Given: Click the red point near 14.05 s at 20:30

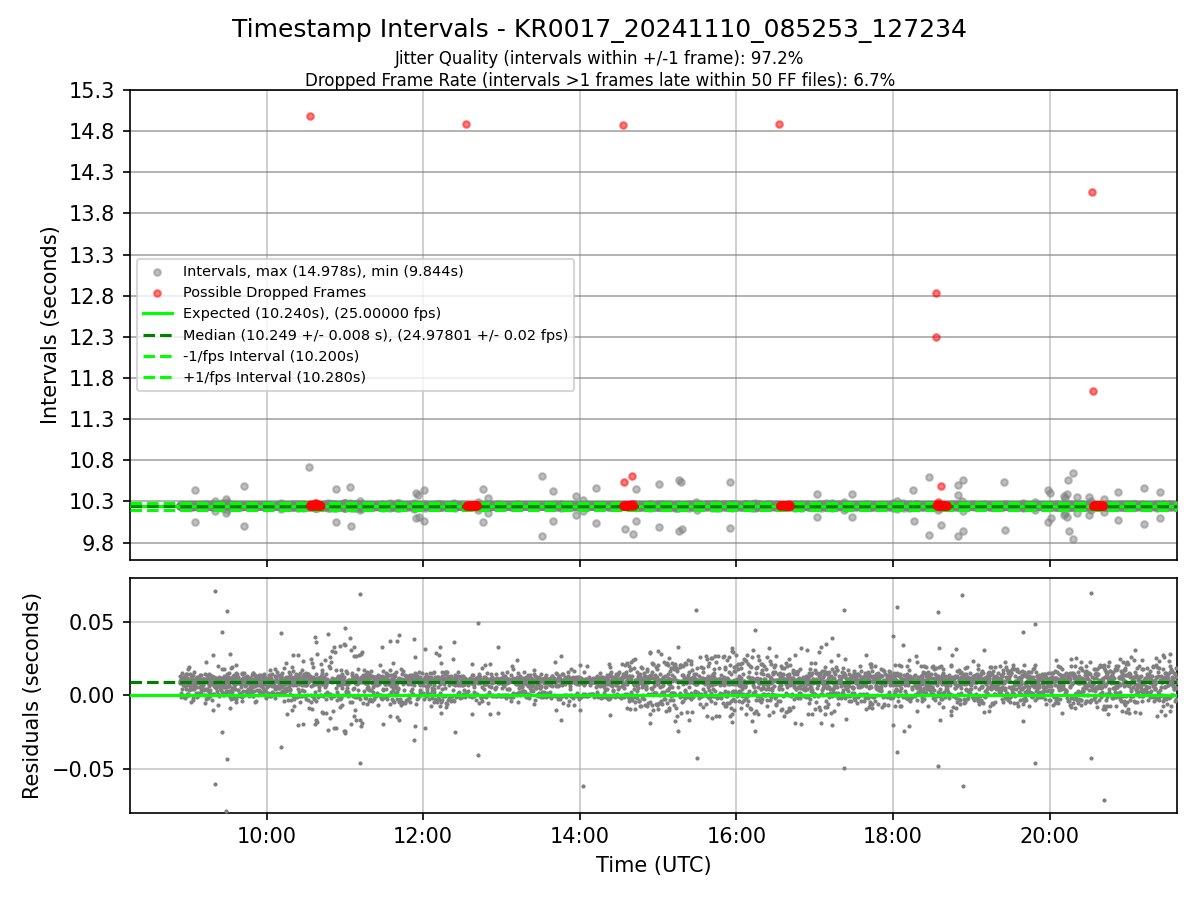Looking at the screenshot, I should tap(1092, 192).
